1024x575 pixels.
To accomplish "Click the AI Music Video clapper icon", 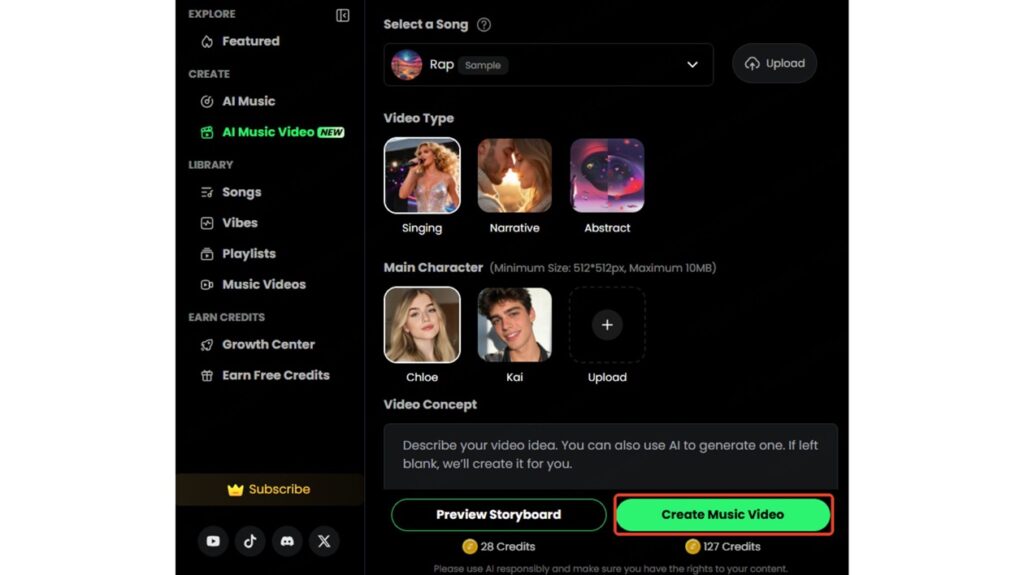I will 207,132.
